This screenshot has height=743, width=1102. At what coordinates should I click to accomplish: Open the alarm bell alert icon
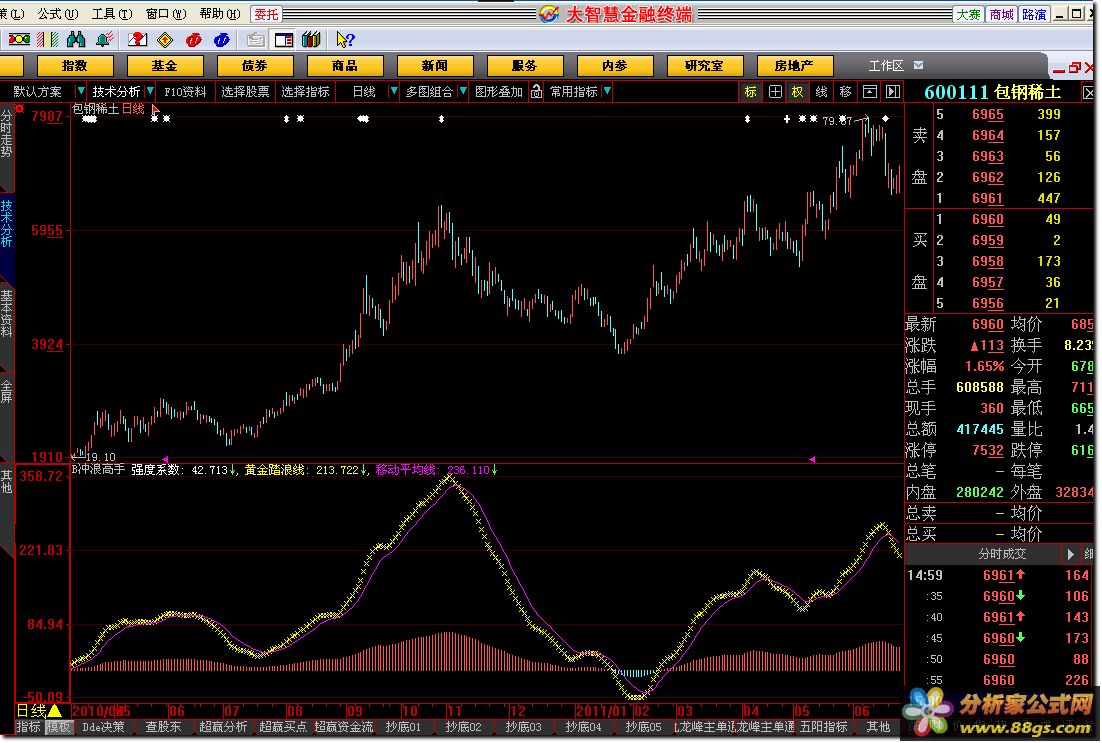pyautogui.click(x=105, y=39)
